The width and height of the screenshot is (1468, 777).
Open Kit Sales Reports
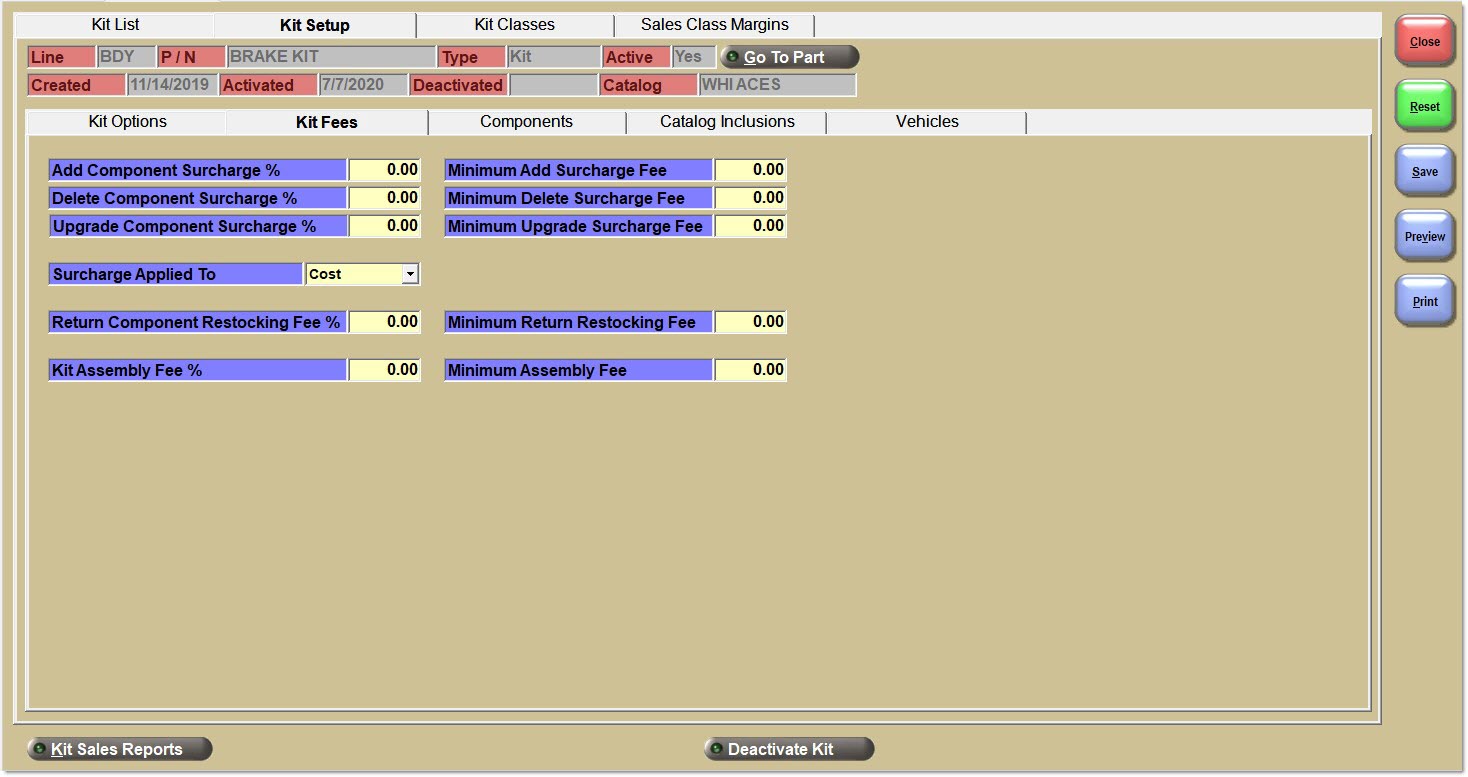pos(118,748)
